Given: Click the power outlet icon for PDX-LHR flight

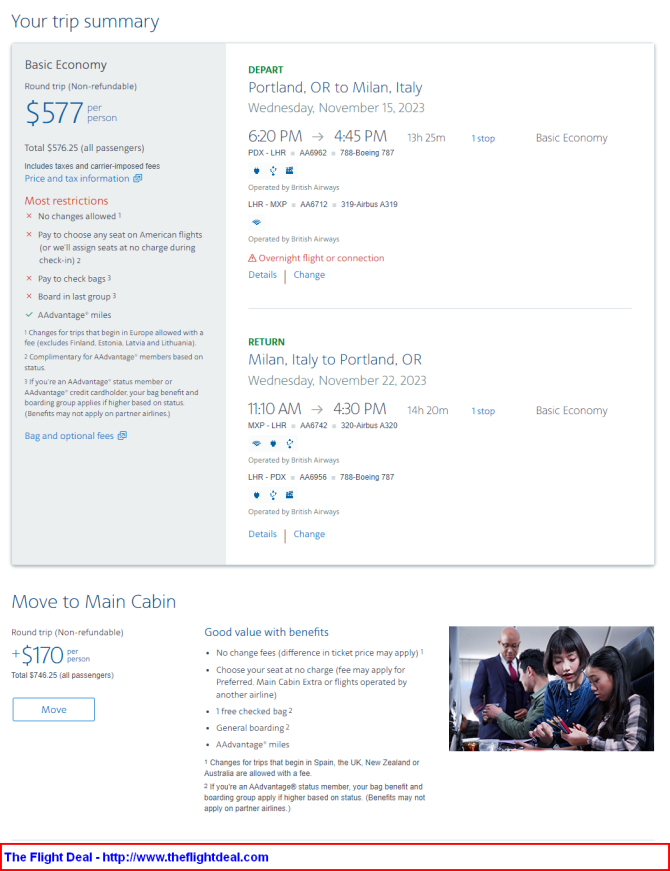Looking at the screenshot, I should coord(257,170).
